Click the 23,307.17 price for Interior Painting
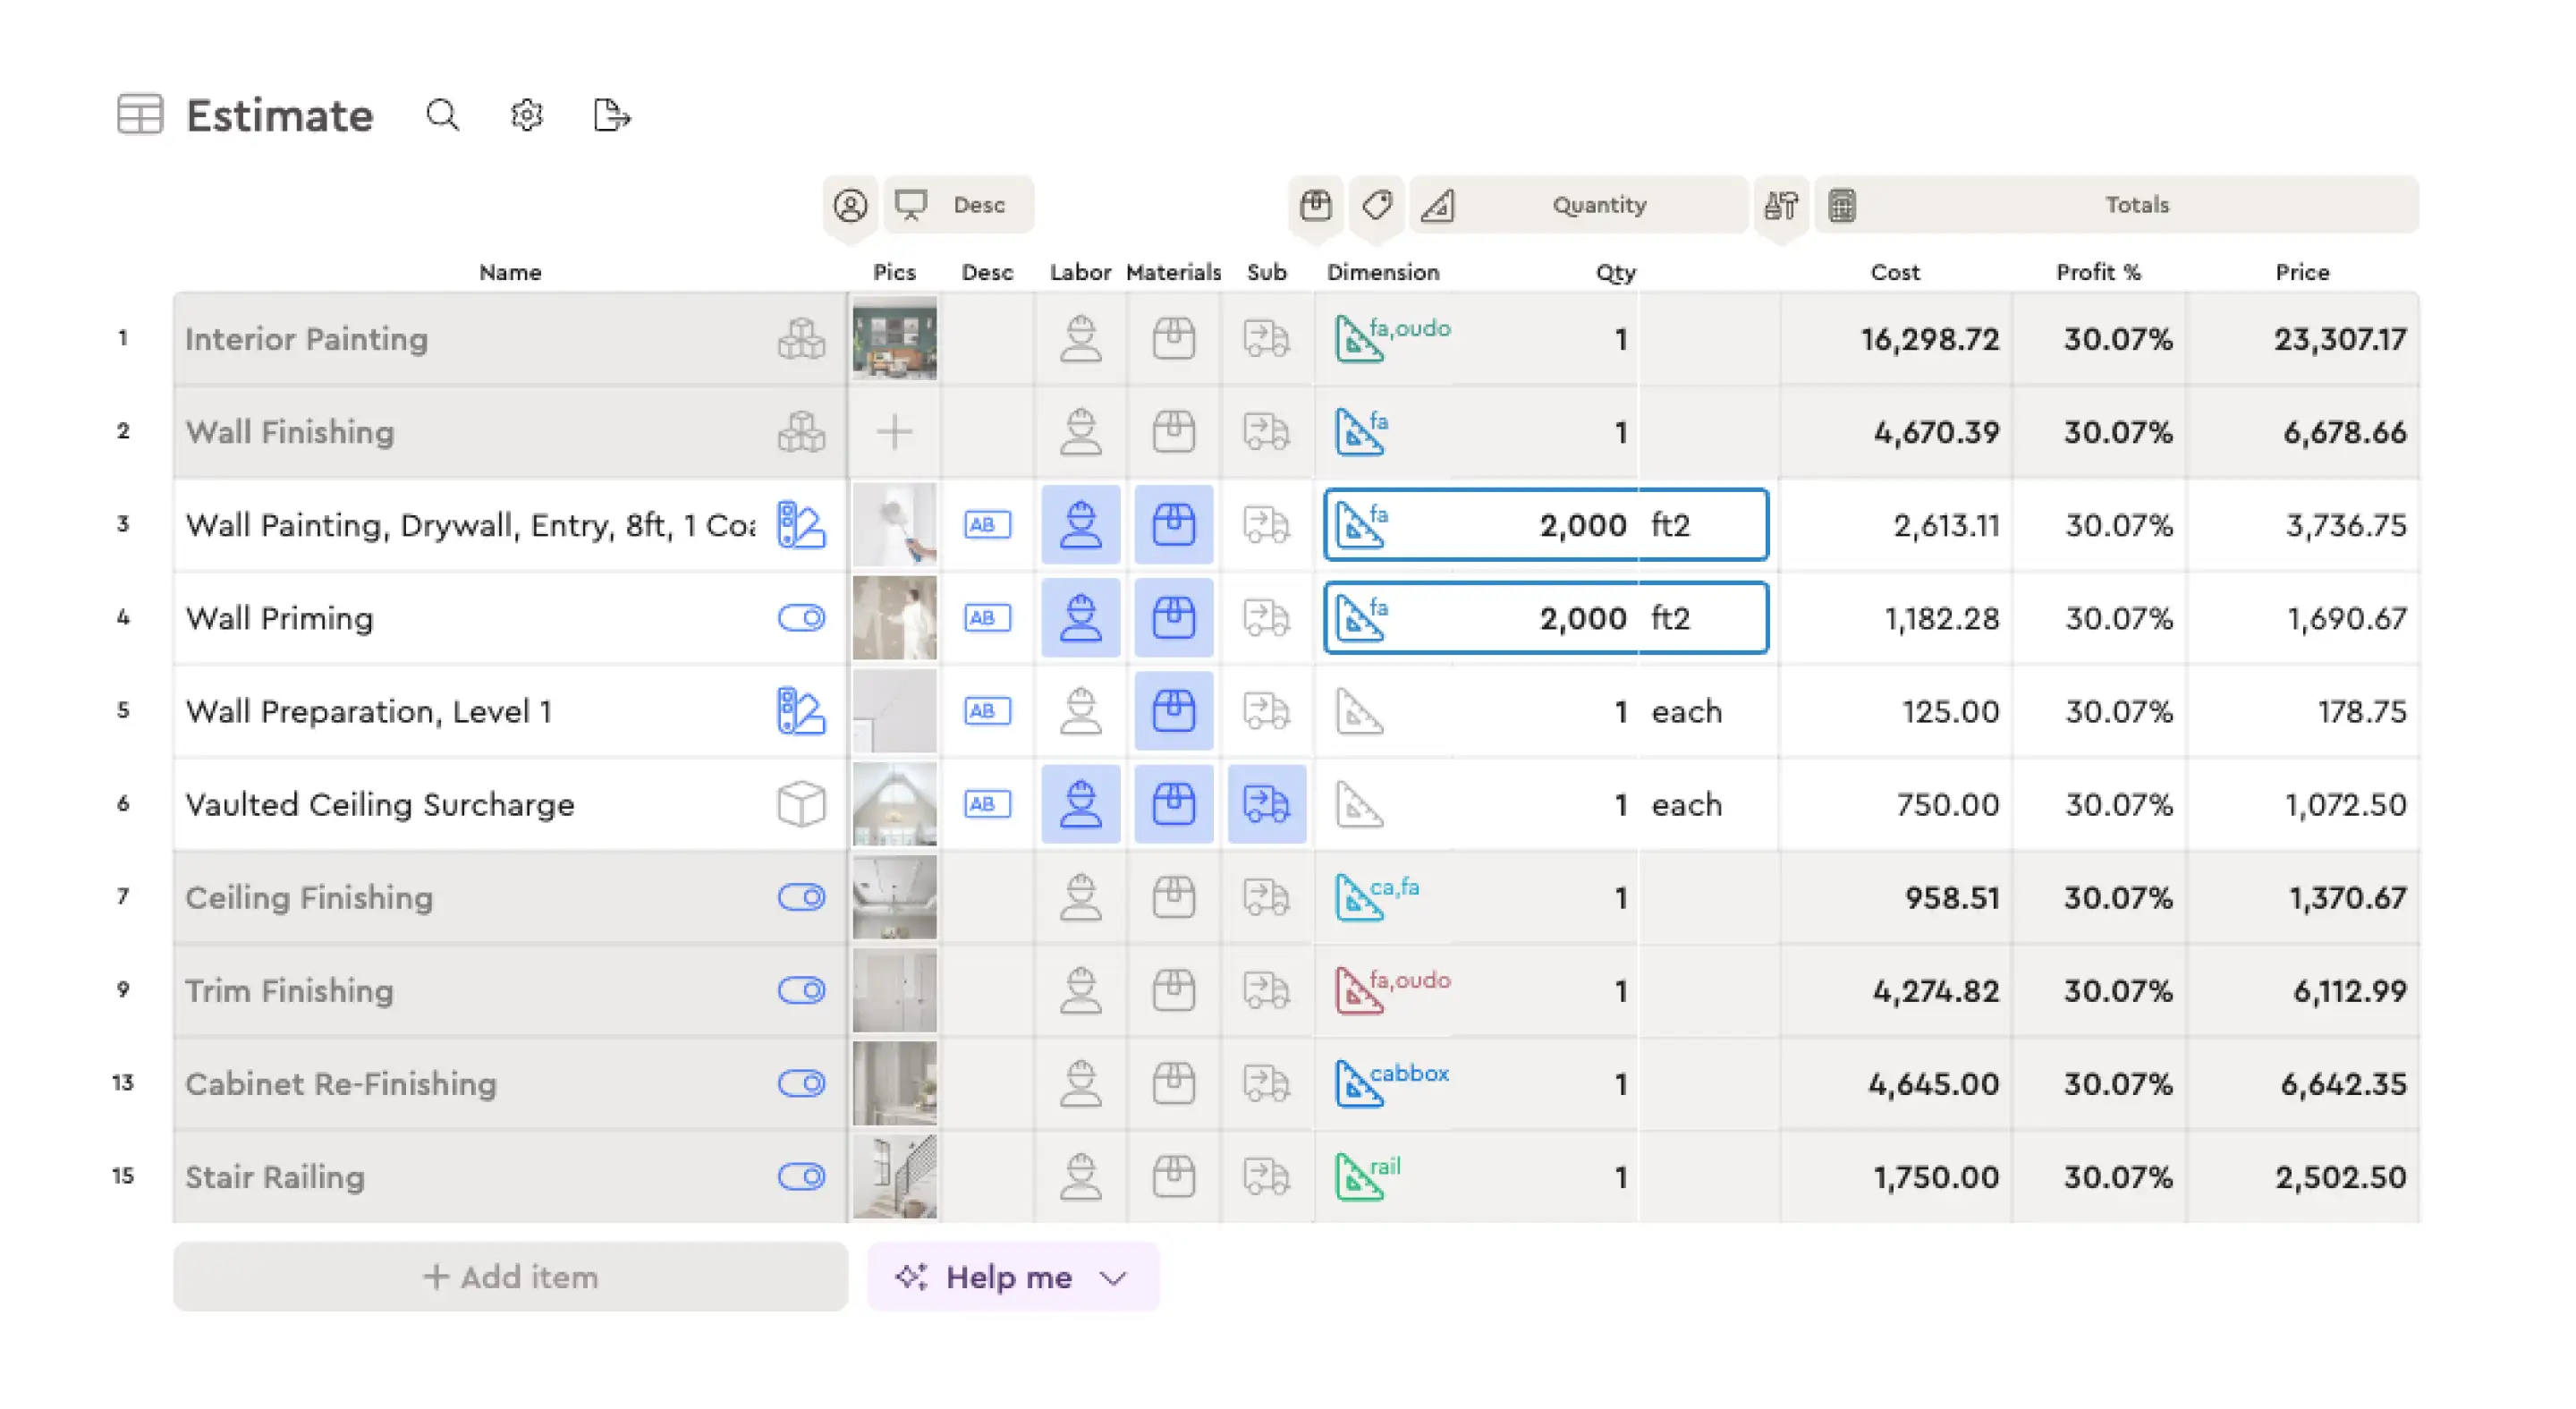This screenshot has height=1409, width=2576. [2340, 339]
